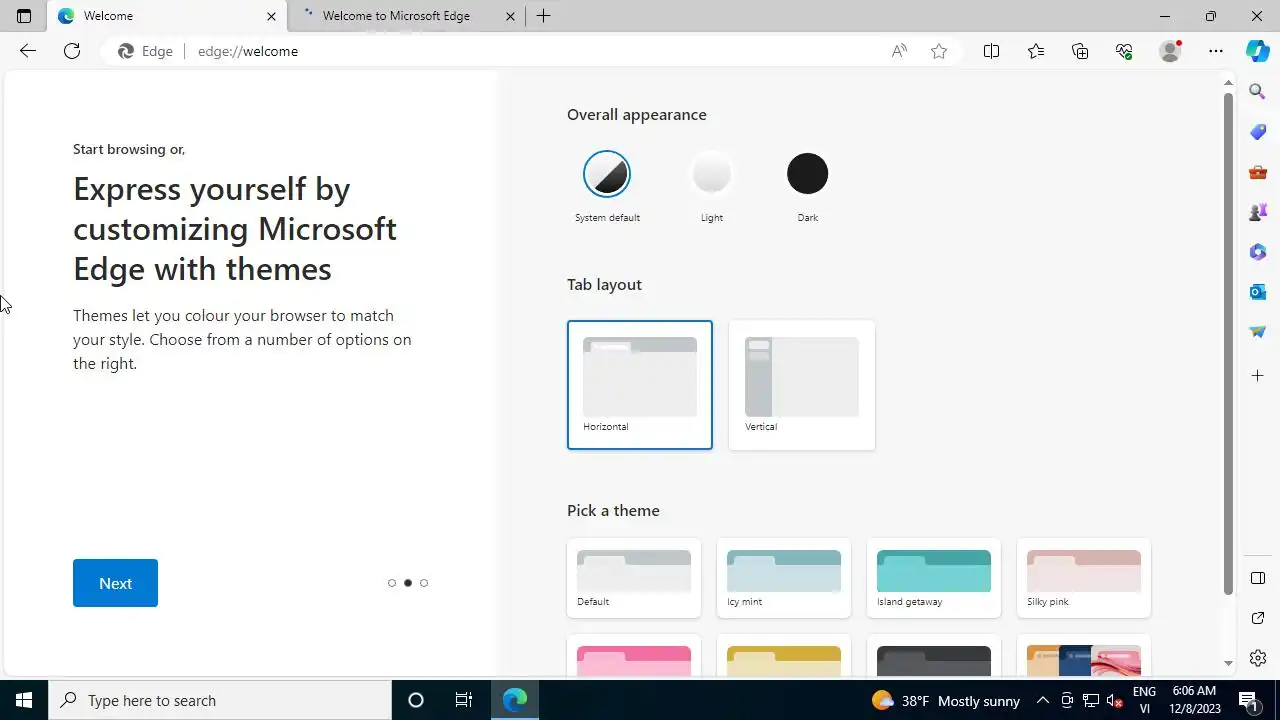Select Light appearance
Image resolution: width=1280 pixels, height=720 pixels.
coord(712,175)
